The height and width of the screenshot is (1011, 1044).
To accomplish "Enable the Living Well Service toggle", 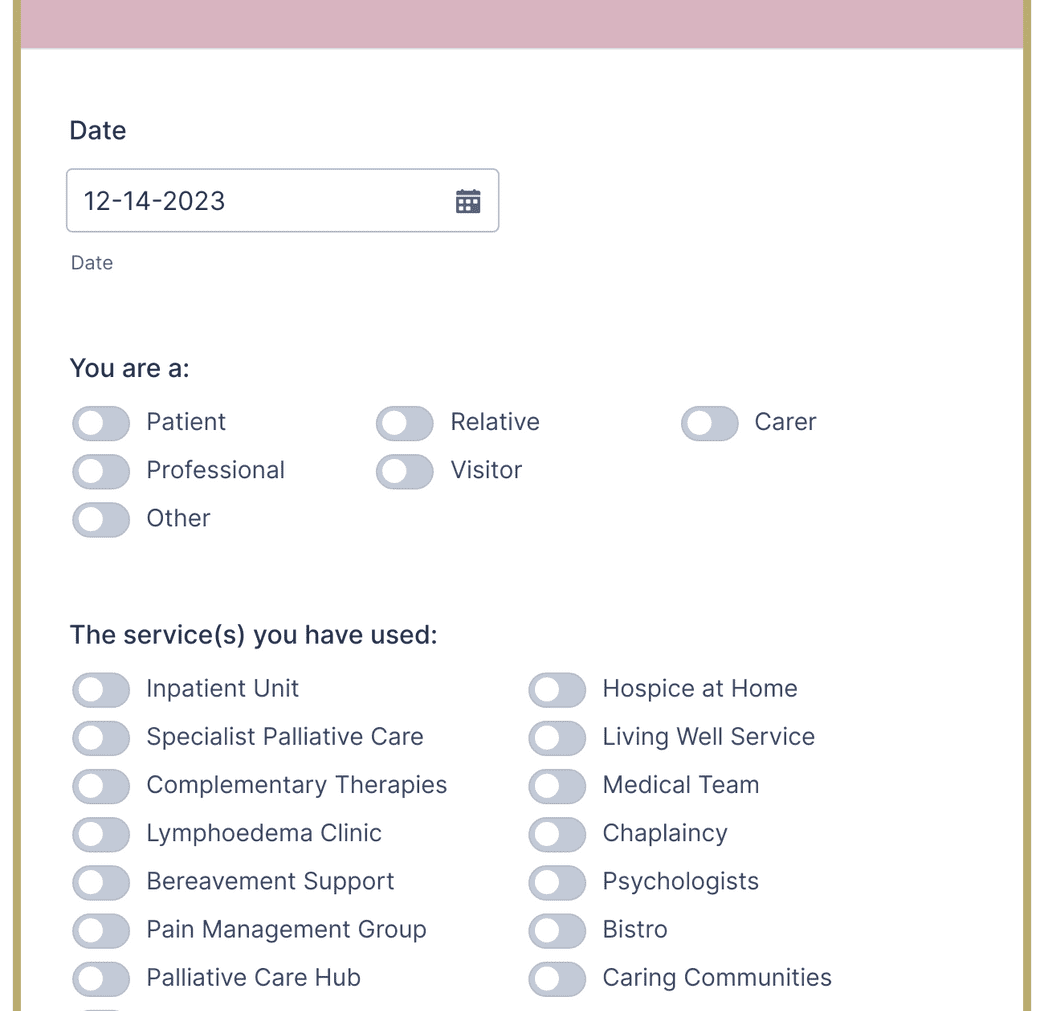I will coord(557,738).
